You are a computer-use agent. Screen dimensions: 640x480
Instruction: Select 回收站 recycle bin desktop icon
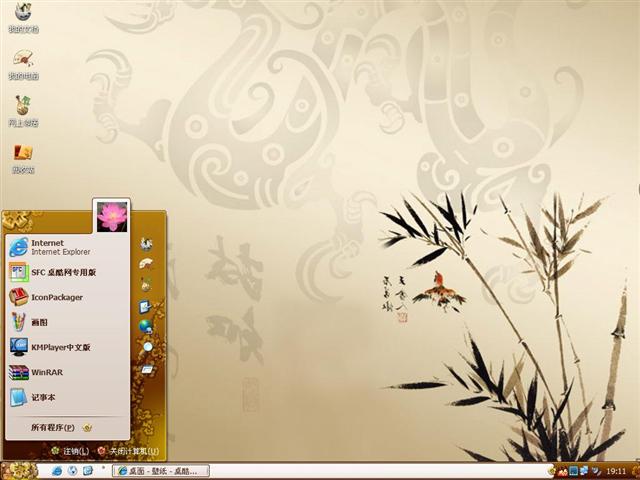23,158
